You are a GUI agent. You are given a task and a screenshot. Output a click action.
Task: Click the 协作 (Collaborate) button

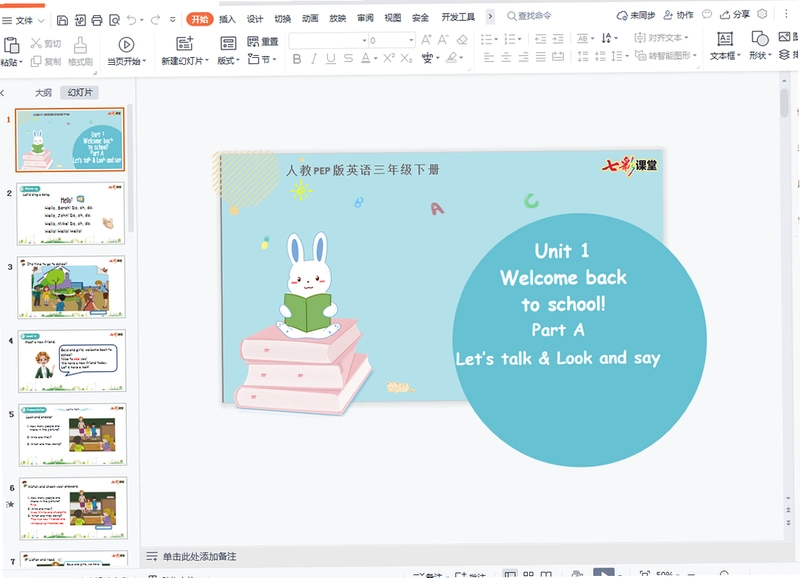tap(678, 15)
